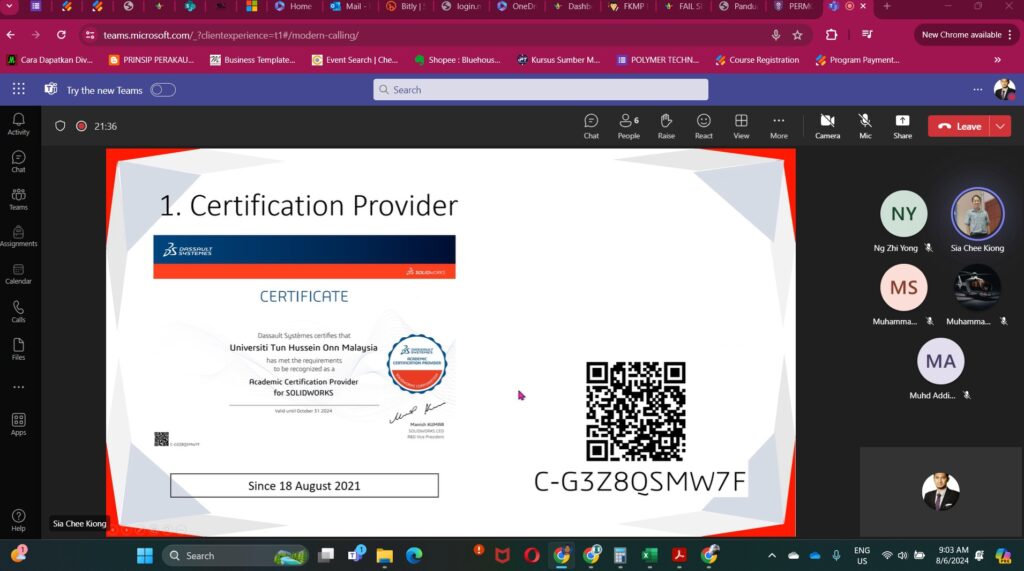The image size is (1024, 571).
Task: Open Program Payment bookmark
Action: pyautogui.click(x=857, y=59)
